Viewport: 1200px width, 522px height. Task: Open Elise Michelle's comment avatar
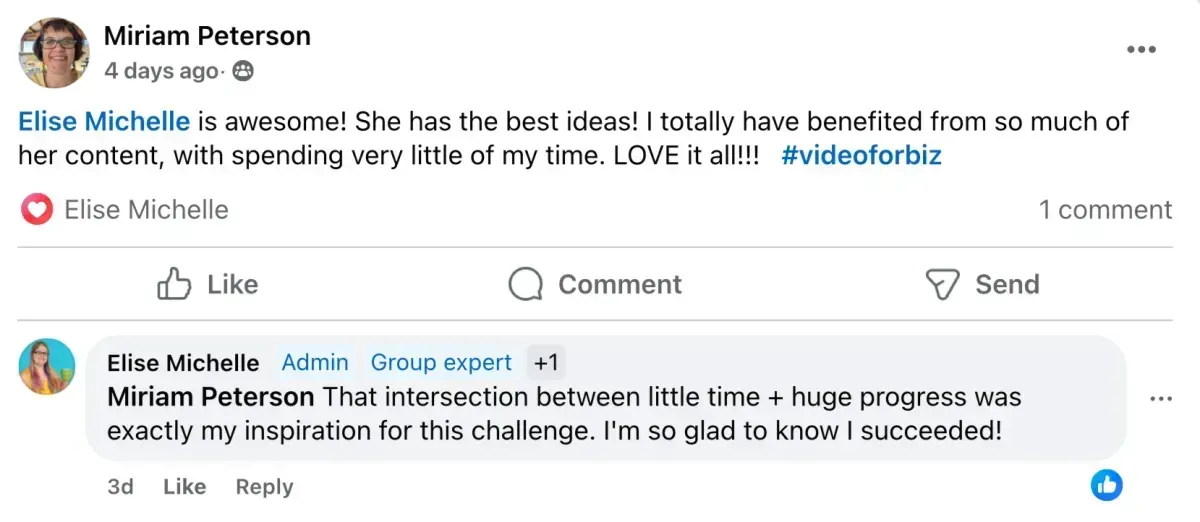[47, 366]
